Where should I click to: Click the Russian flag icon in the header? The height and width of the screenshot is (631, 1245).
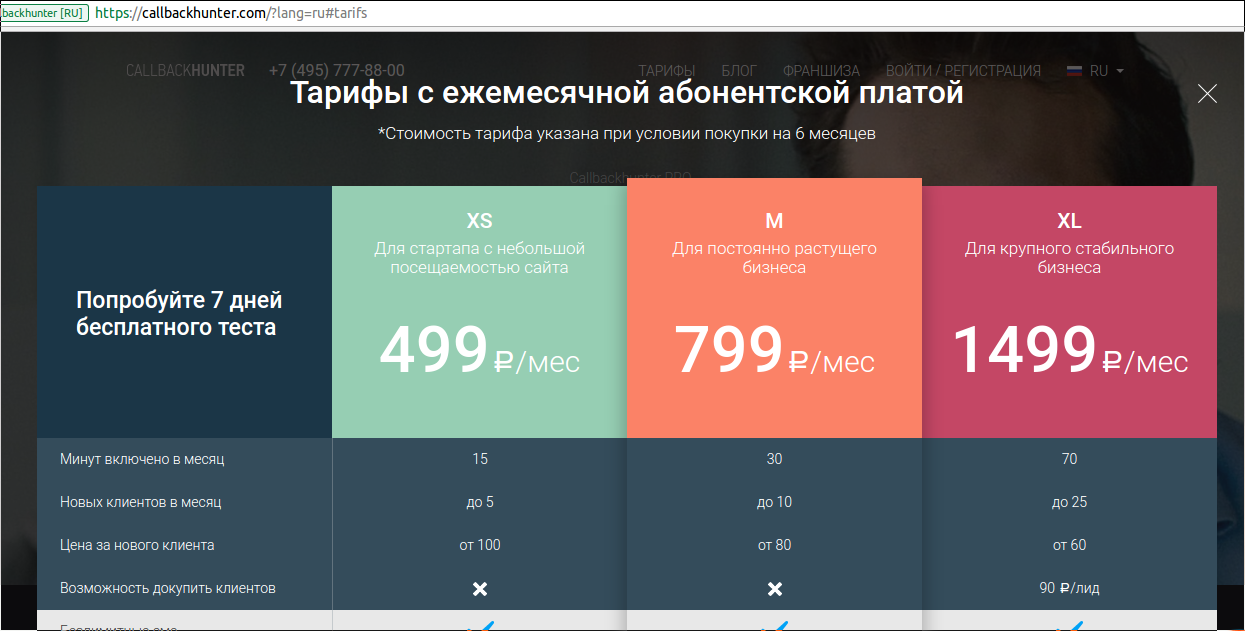tap(1075, 71)
